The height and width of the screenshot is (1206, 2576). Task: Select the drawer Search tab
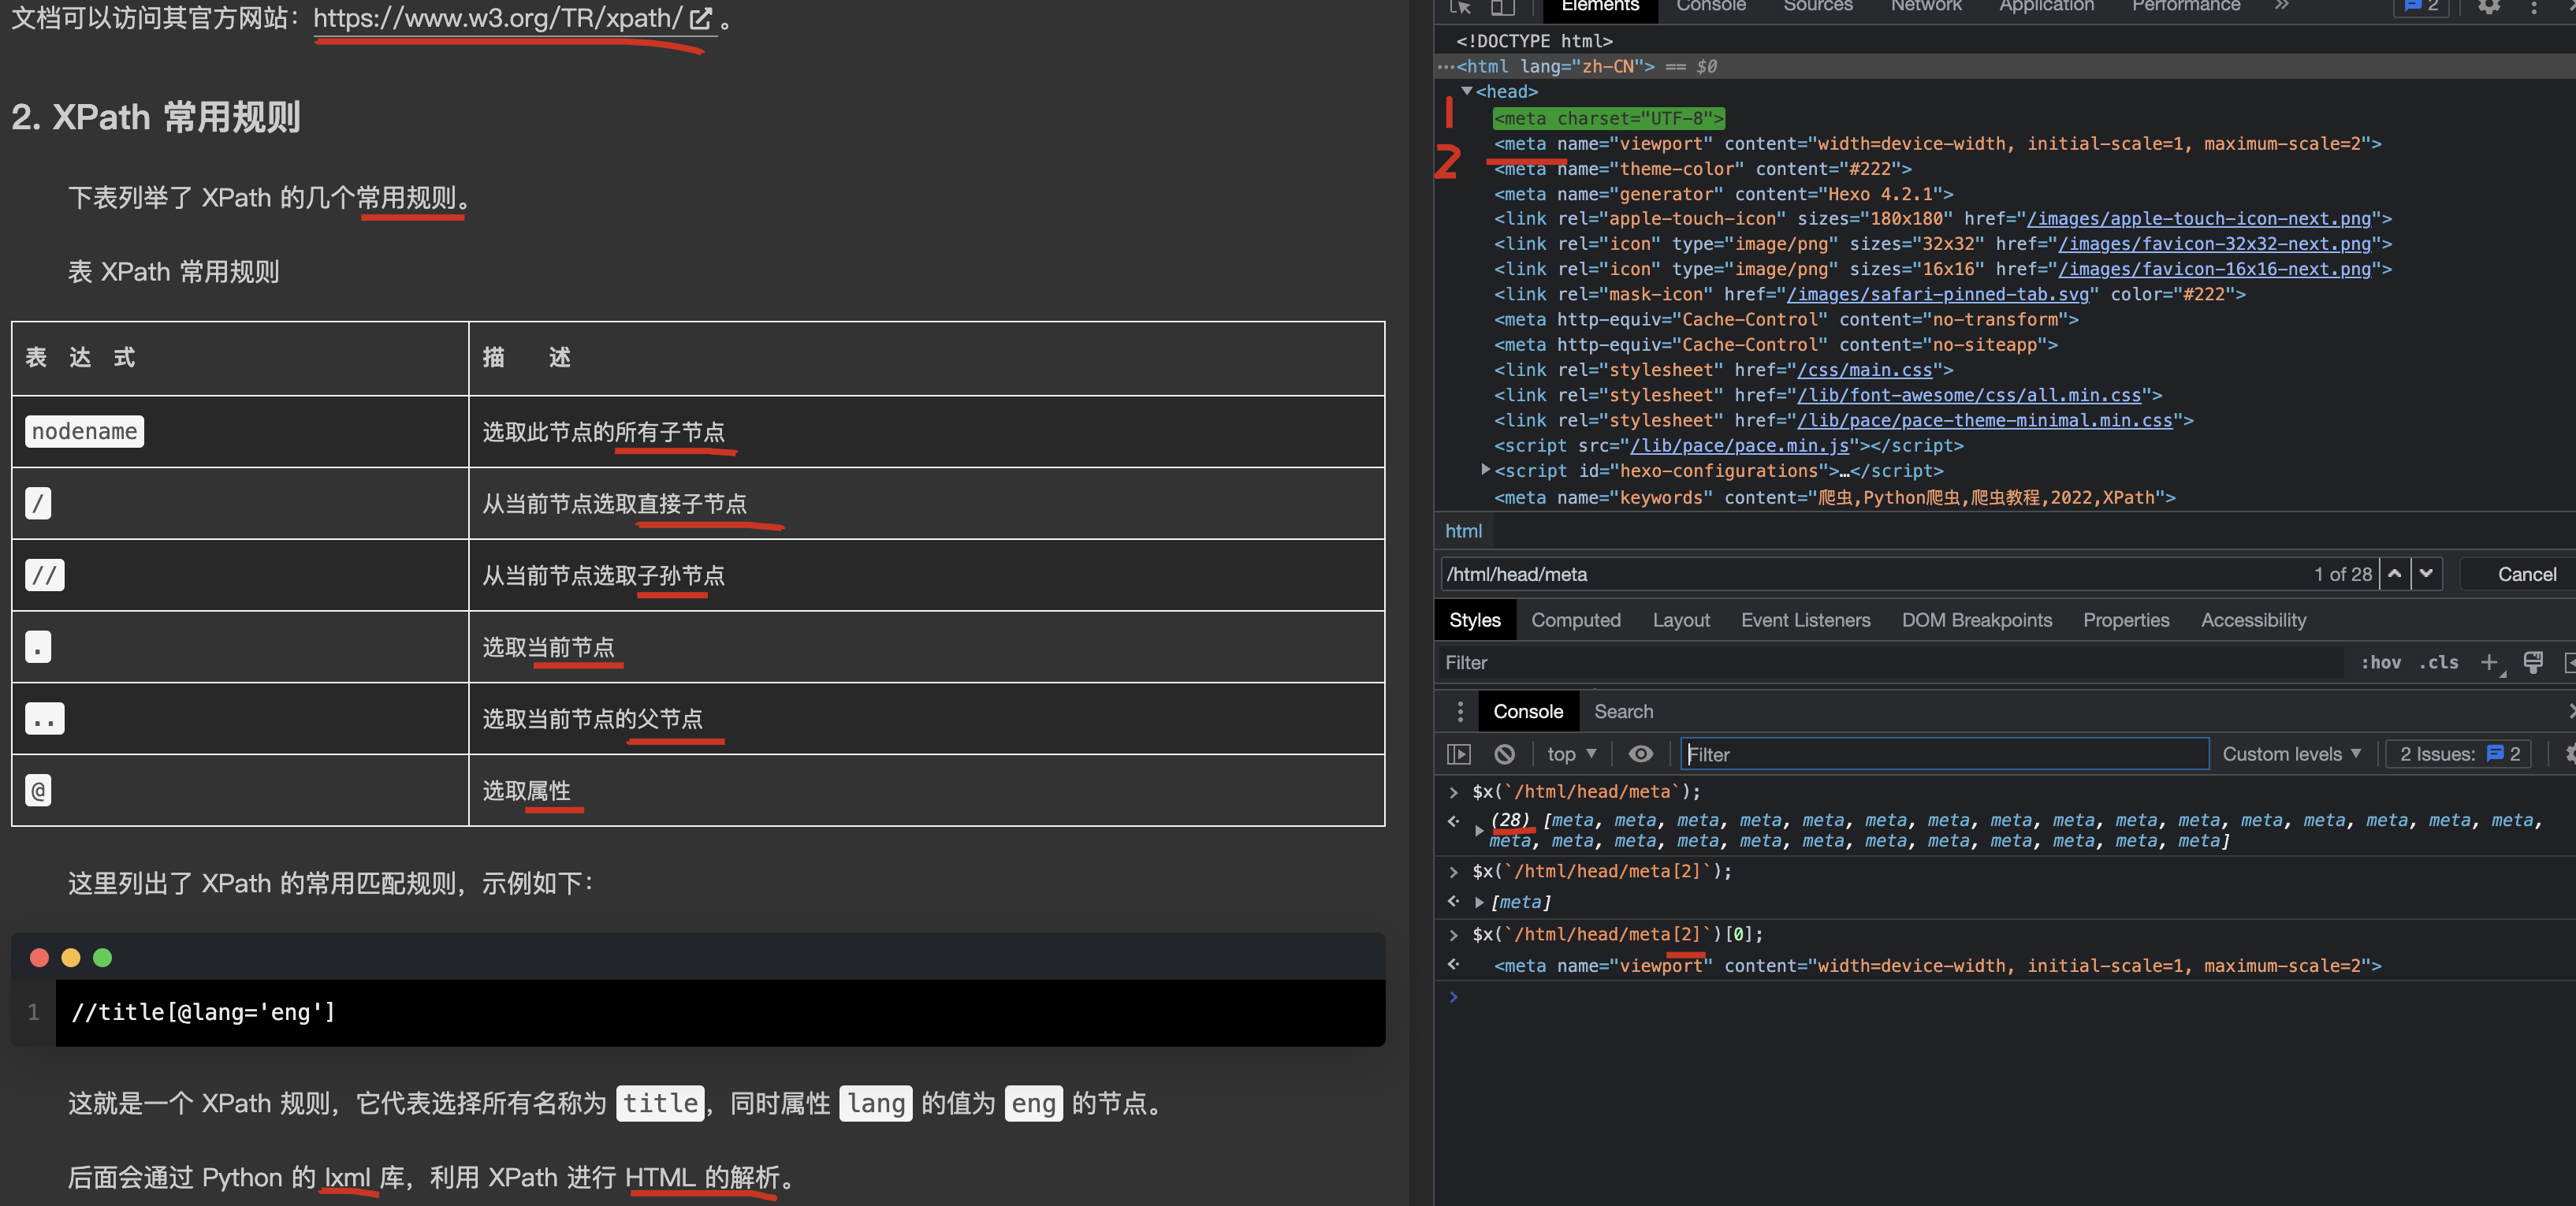[1622, 711]
